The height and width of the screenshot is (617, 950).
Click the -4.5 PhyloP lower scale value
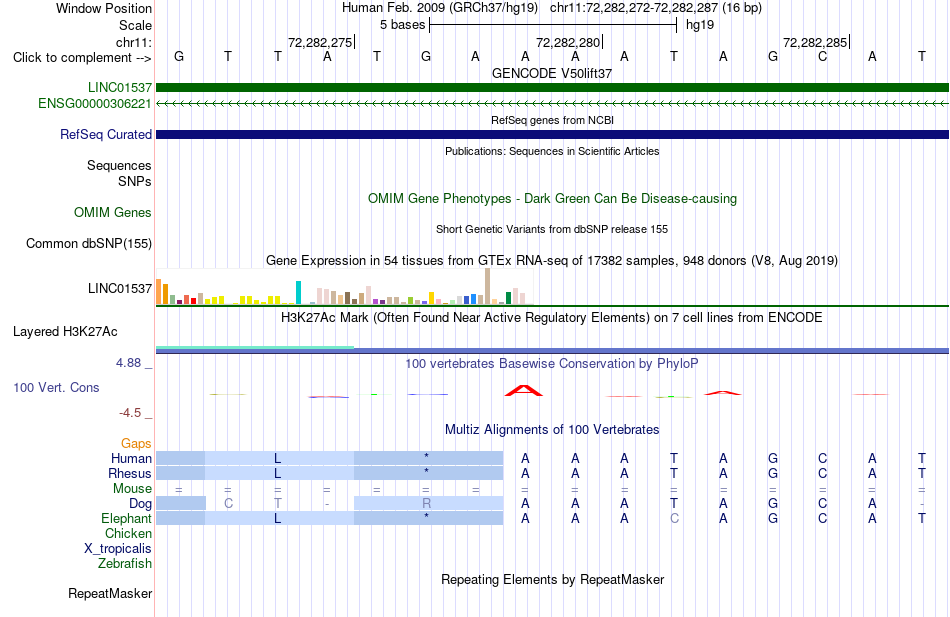(130, 413)
